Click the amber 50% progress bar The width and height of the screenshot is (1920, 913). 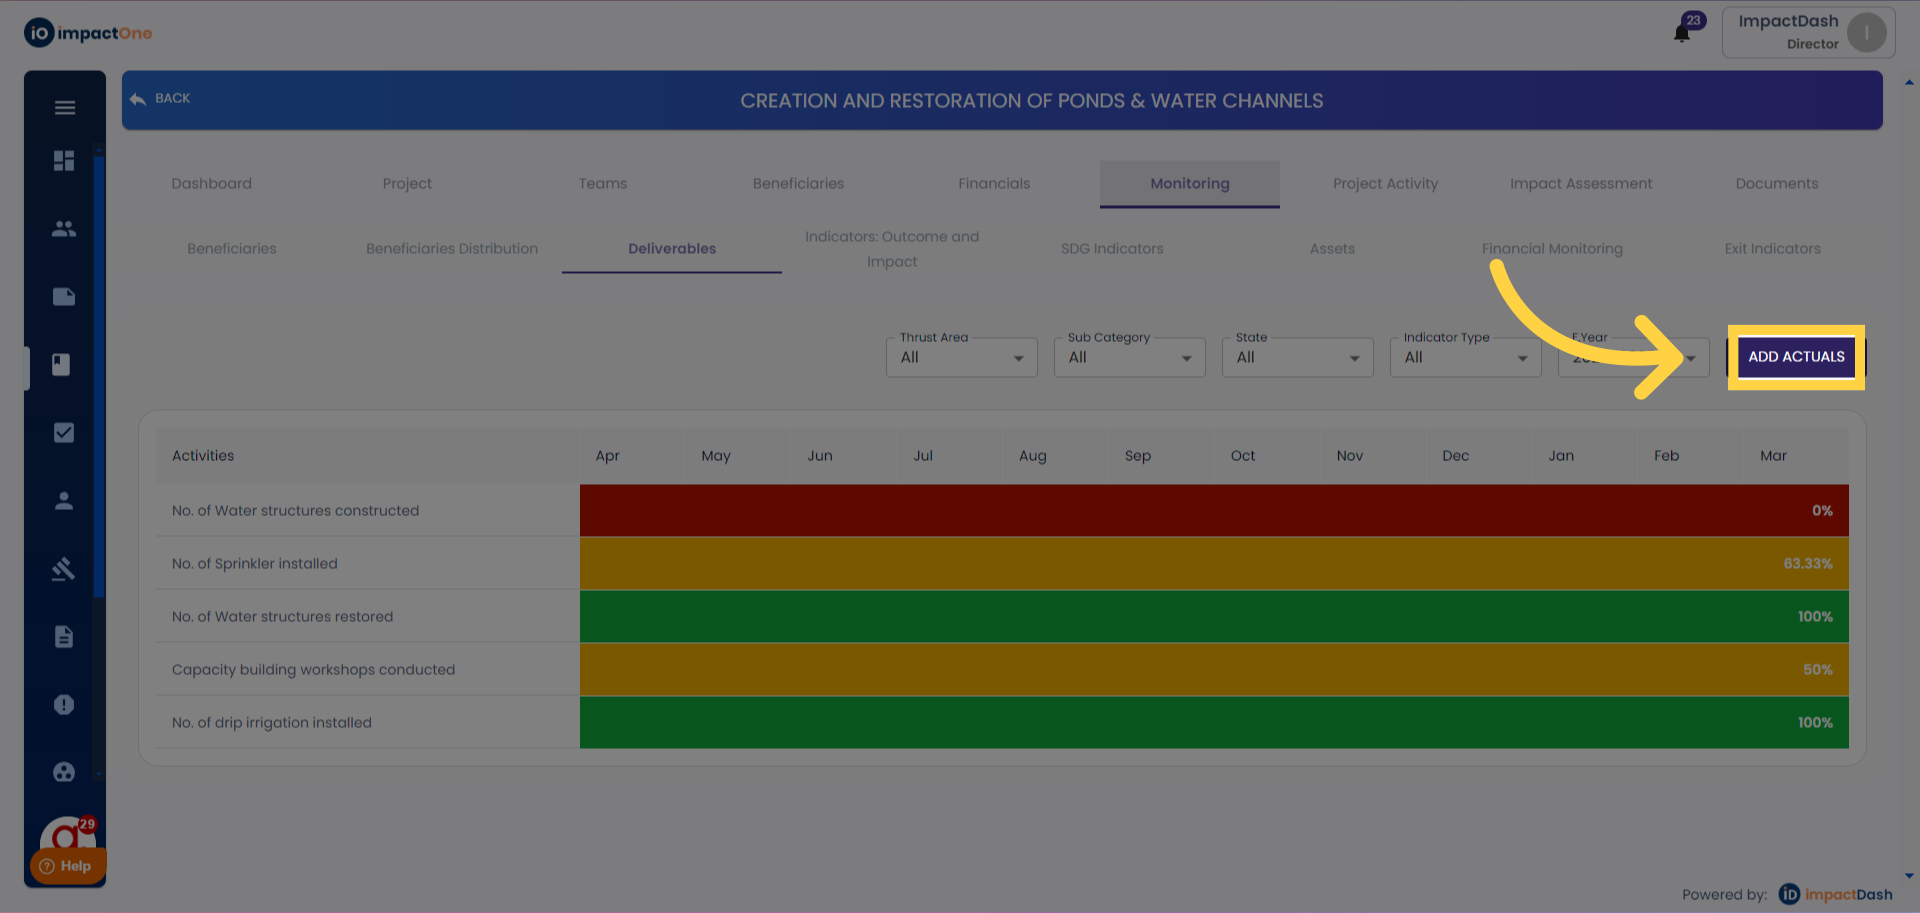(1214, 670)
